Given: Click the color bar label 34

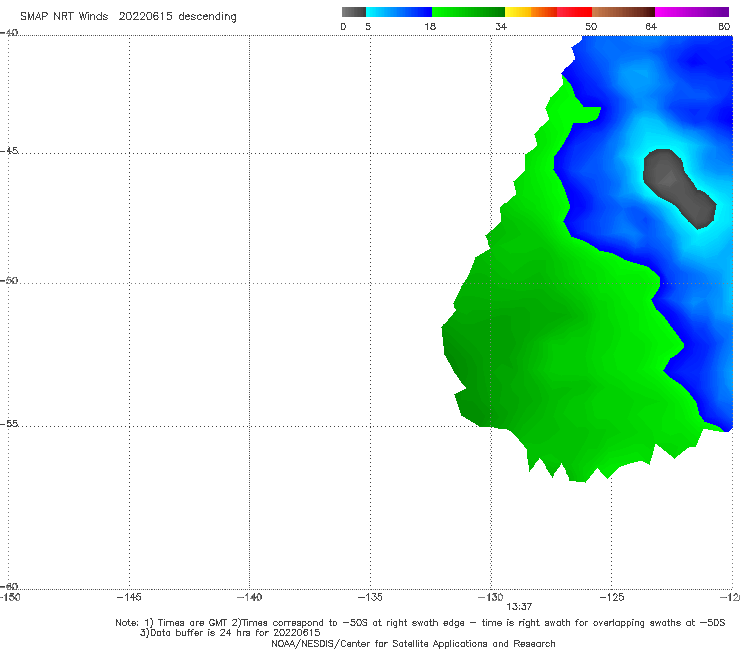Looking at the screenshot, I should point(501,27).
